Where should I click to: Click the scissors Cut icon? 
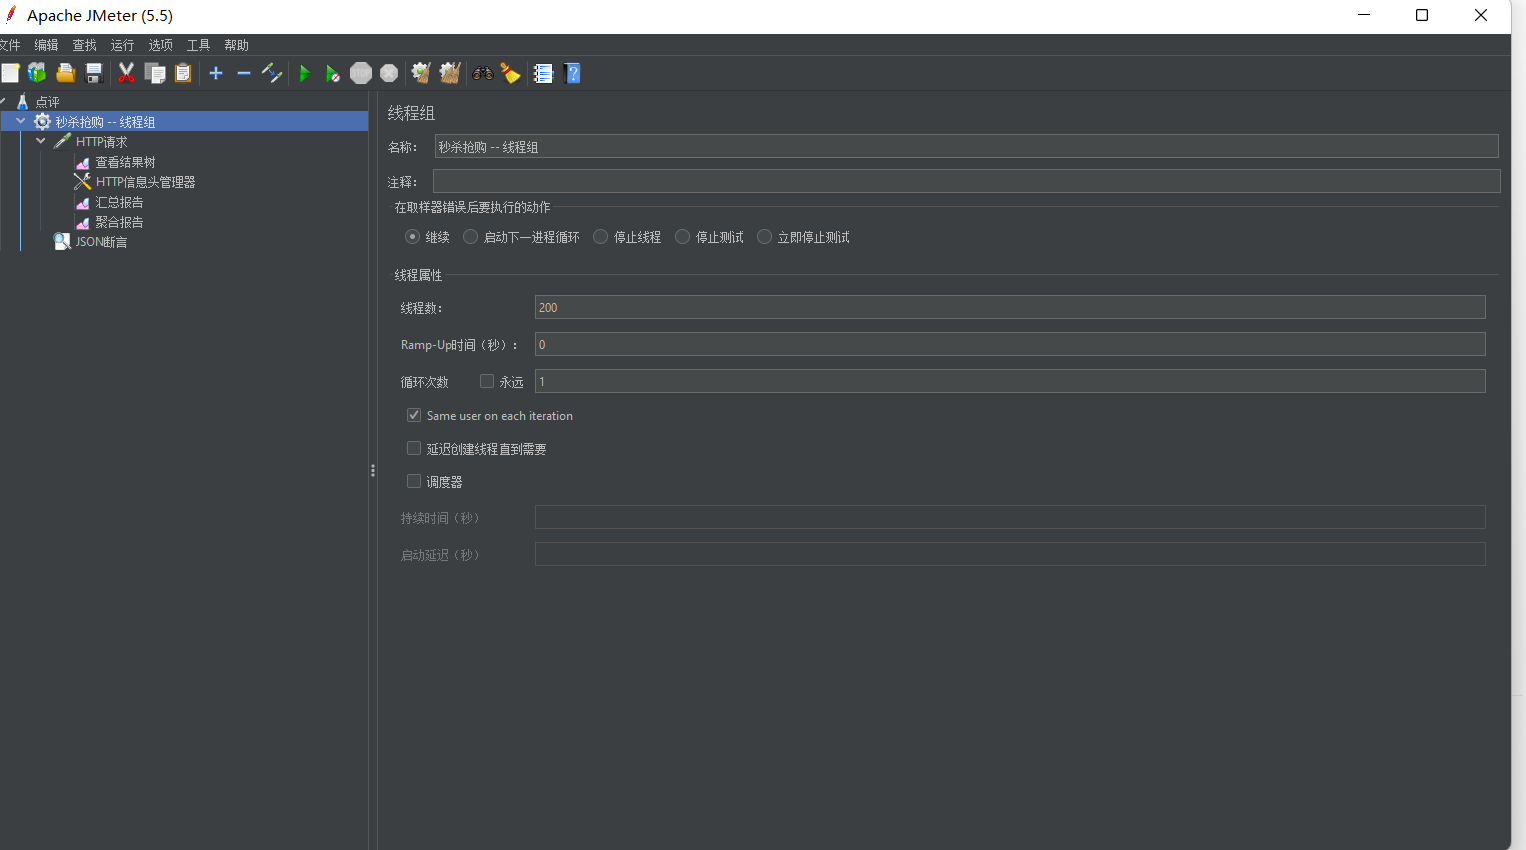point(126,73)
